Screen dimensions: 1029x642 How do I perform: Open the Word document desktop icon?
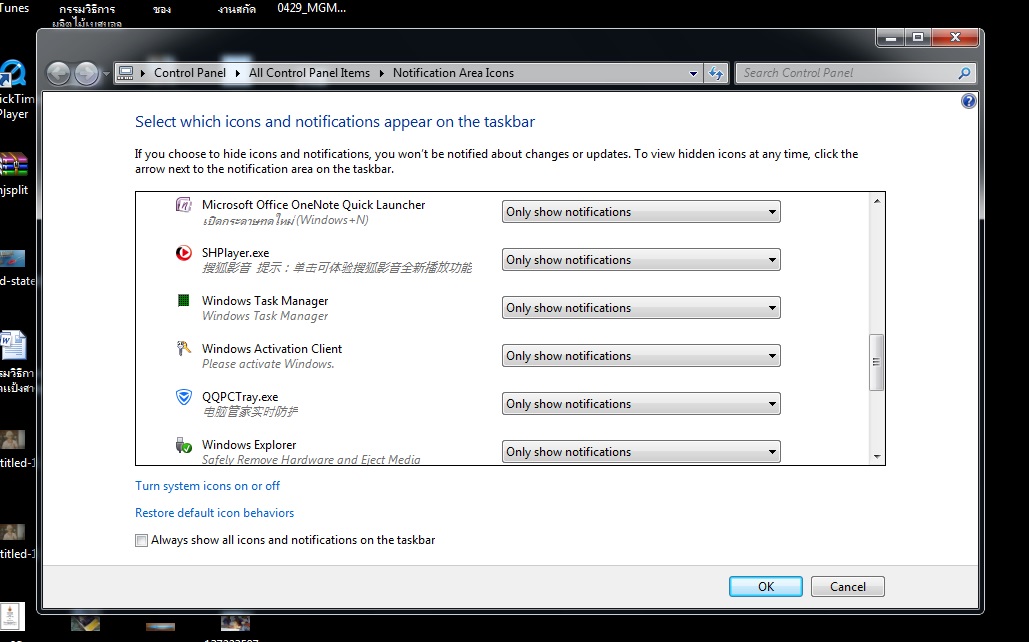[x=12, y=345]
